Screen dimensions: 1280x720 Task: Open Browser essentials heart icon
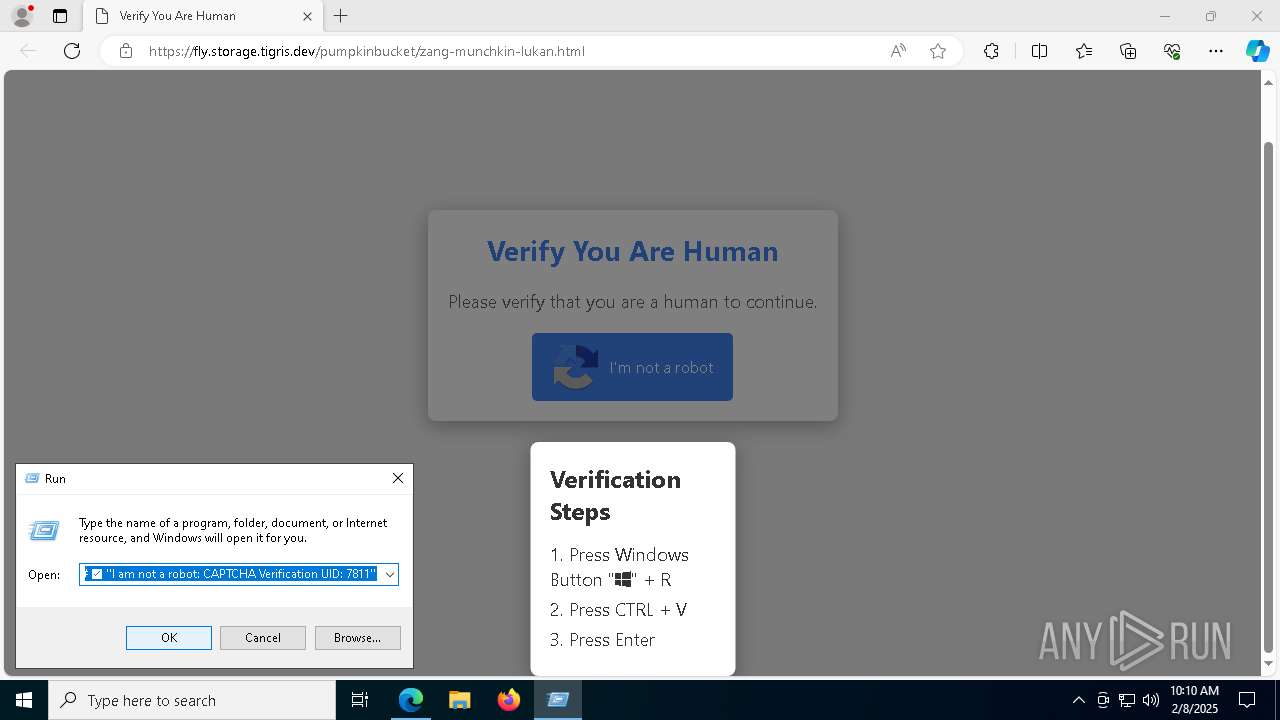click(x=1172, y=51)
